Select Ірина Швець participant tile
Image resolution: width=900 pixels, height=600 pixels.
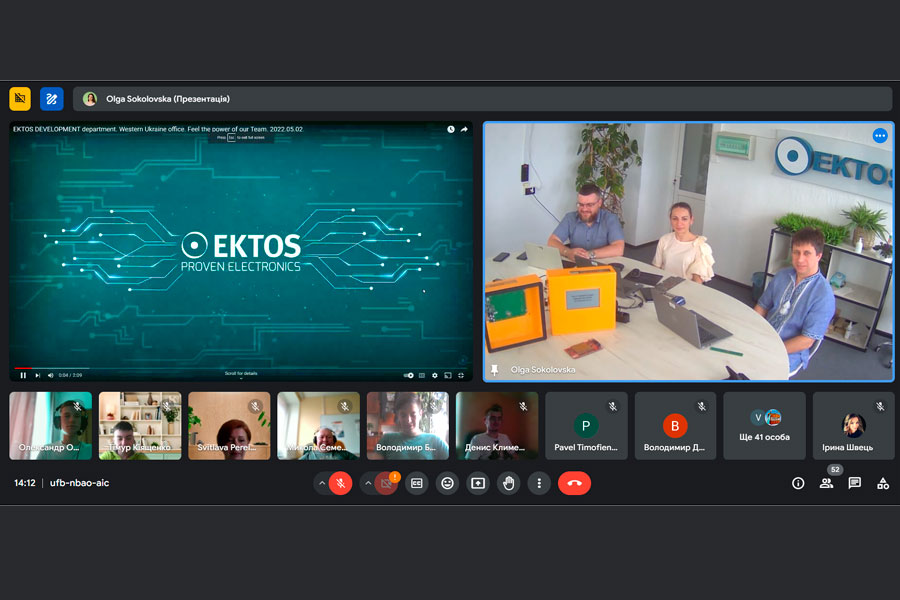tap(854, 426)
